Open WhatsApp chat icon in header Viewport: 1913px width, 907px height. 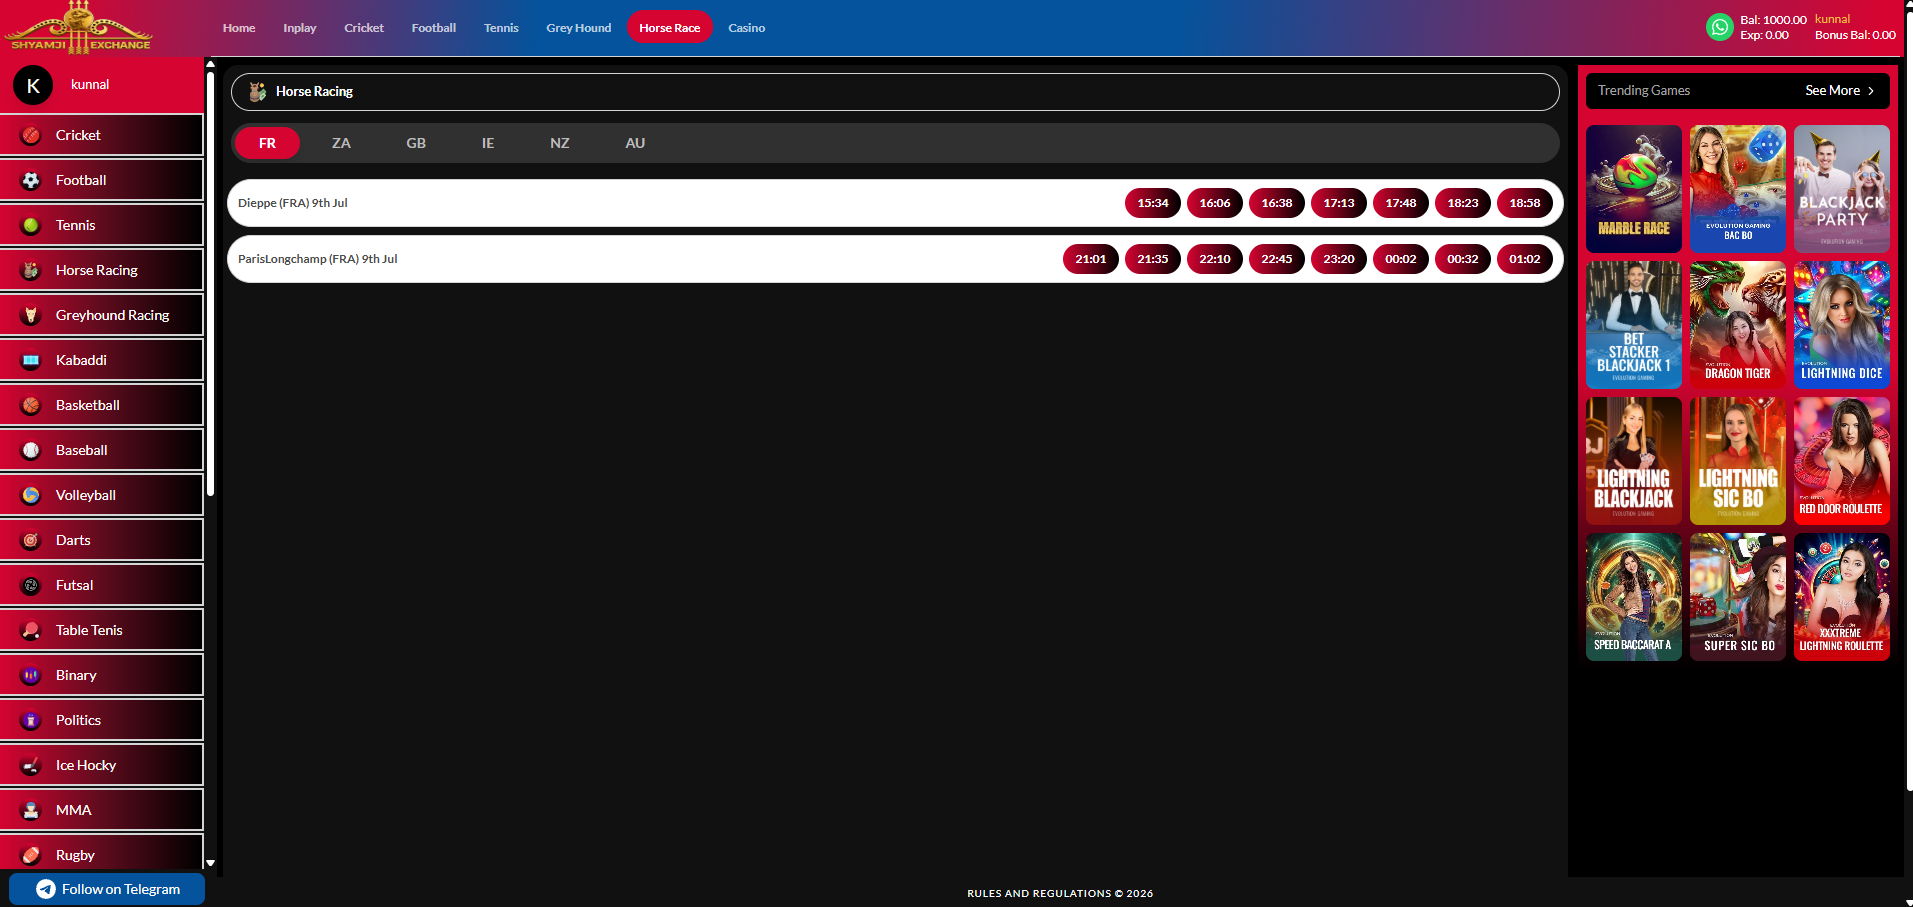click(x=1720, y=27)
